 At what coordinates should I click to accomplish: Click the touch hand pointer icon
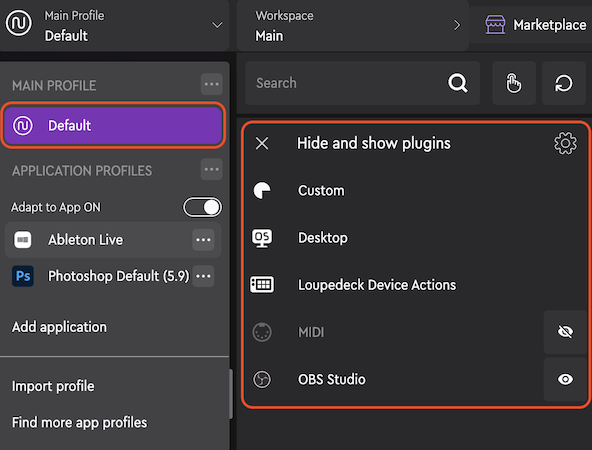(x=514, y=83)
